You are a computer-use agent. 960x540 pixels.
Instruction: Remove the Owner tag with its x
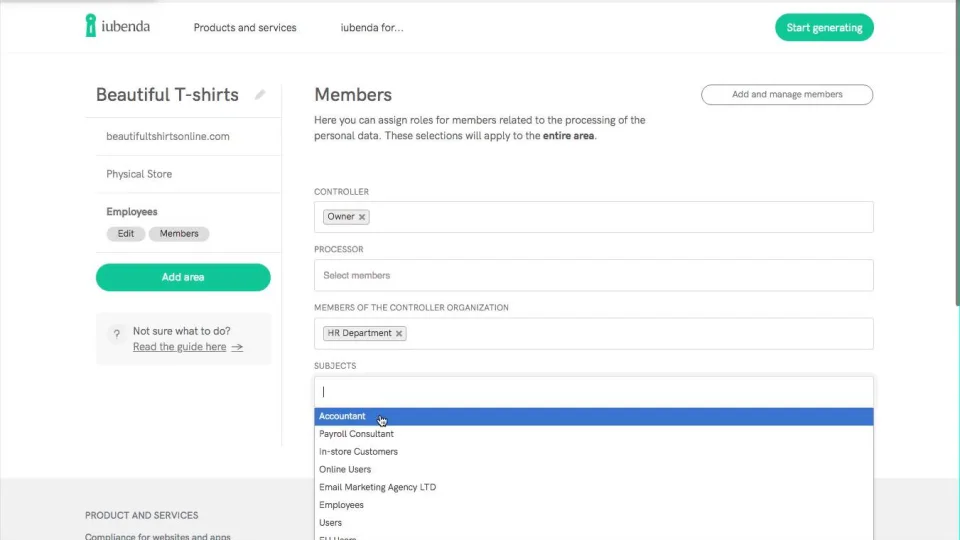(362, 217)
